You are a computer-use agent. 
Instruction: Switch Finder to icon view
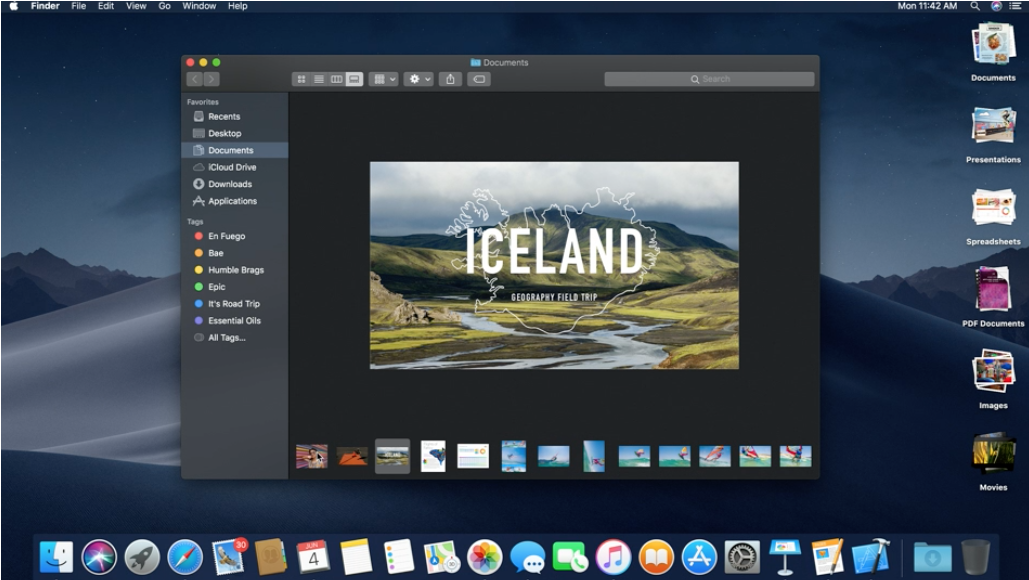(301, 79)
